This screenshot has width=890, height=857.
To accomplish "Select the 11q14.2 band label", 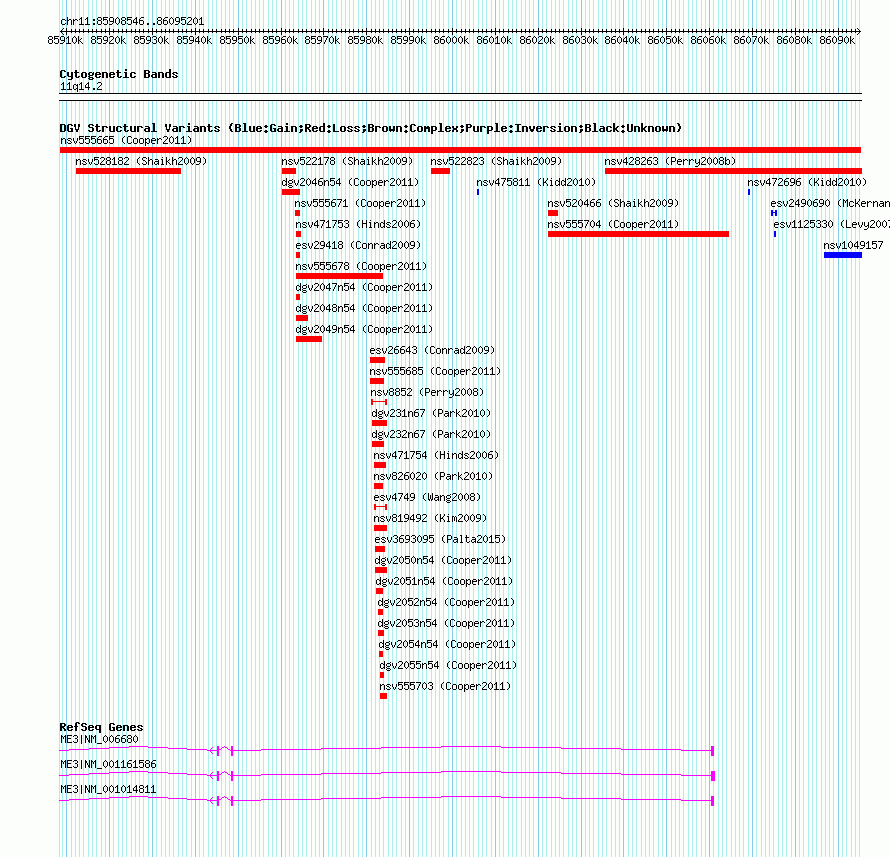I will pos(81,86).
